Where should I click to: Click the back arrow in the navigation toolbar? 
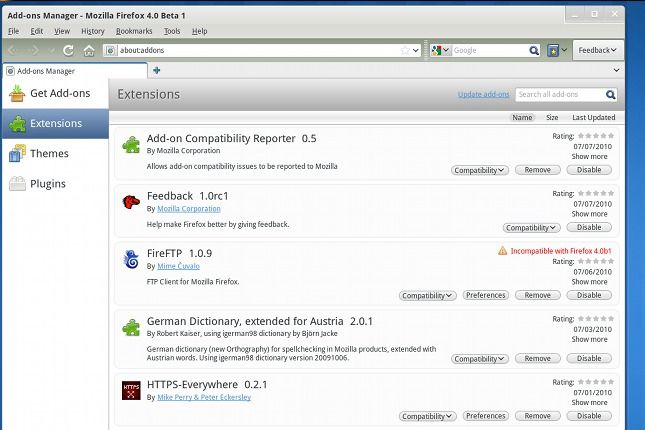point(13,50)
